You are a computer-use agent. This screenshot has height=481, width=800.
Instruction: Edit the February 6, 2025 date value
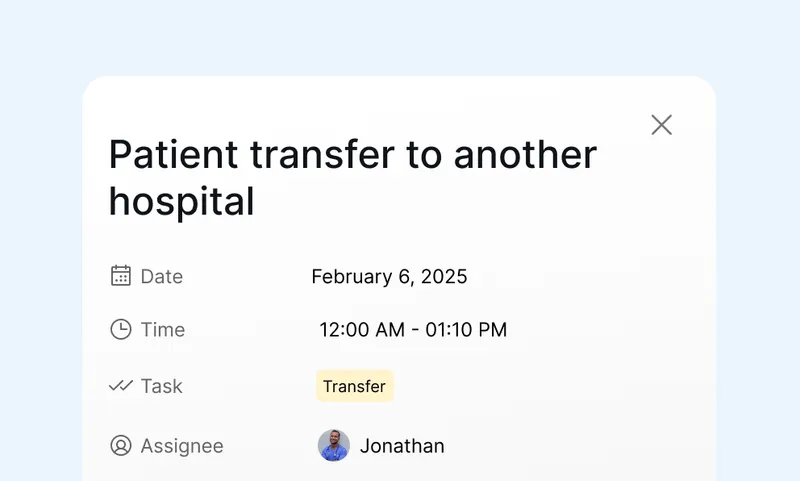tap(389, 276)
